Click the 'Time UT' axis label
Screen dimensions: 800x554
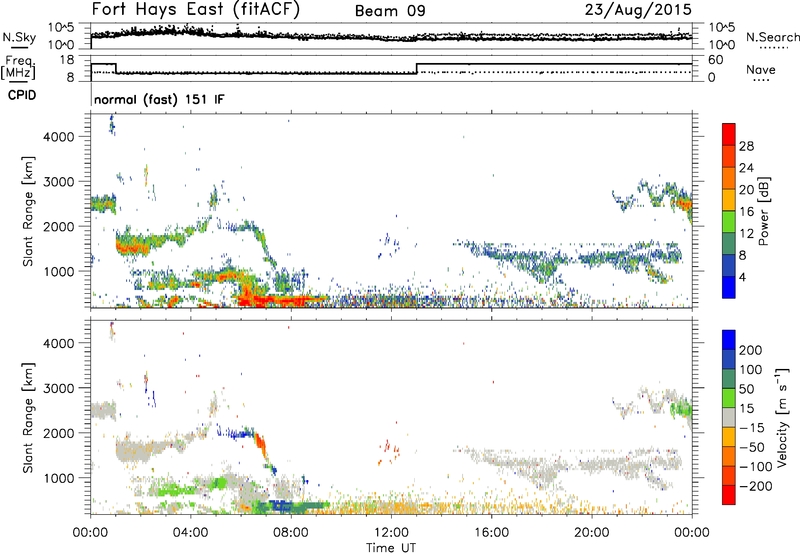(x=391, y=548)
